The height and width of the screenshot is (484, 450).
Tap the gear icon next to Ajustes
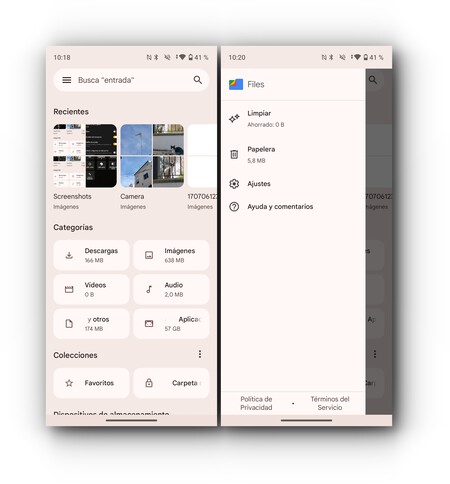[234, 184]
